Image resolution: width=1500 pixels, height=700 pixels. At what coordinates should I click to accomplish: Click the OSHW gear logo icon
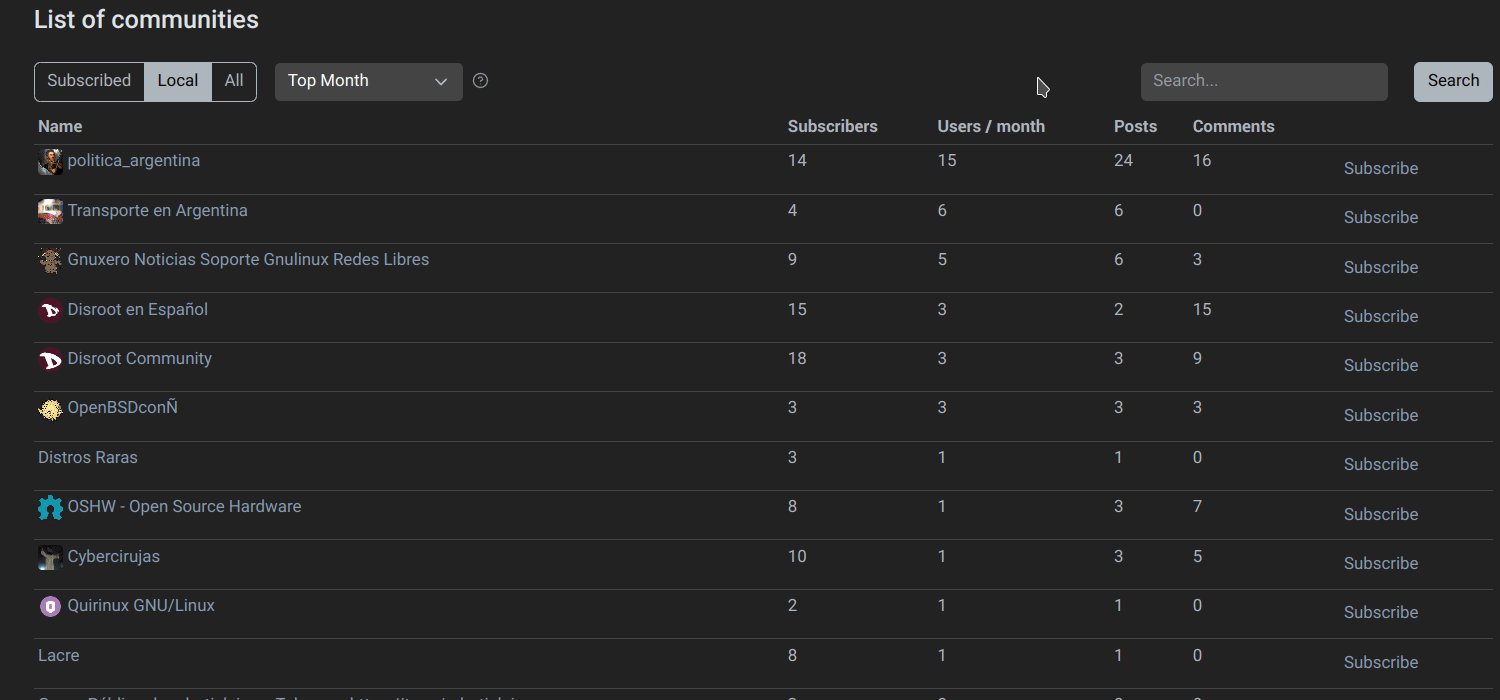50,508
